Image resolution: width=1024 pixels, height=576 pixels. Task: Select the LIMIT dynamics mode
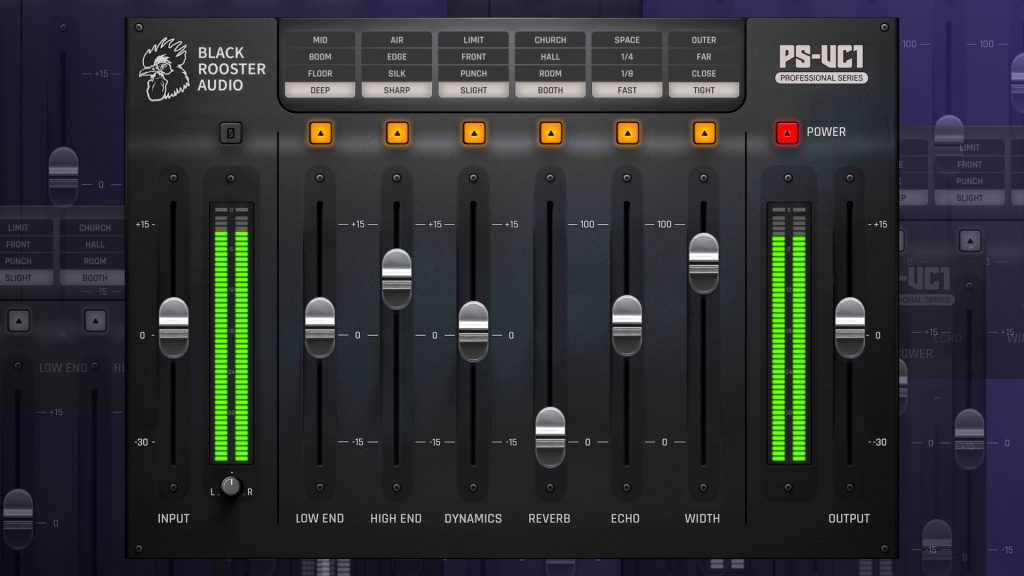(x=473, y=40)
